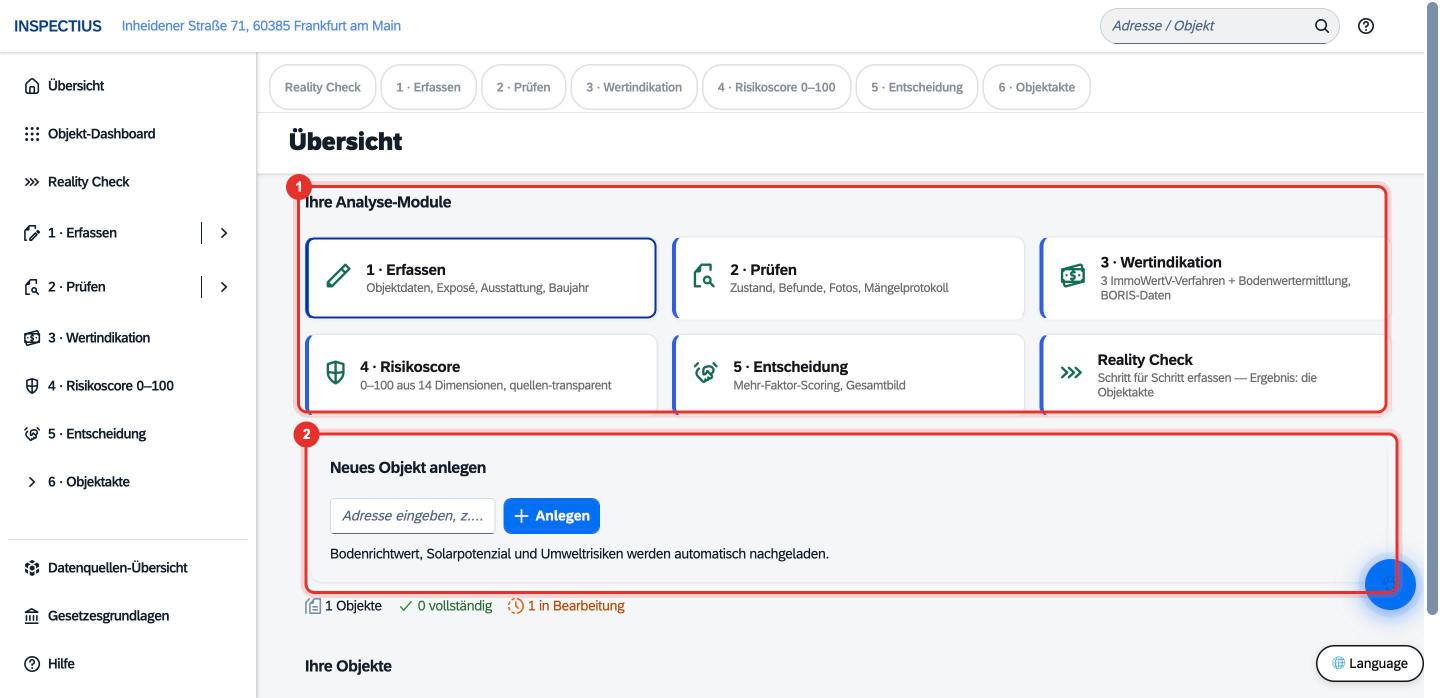Open Datenquellen-Übersicht in the sidebar
The image size is (1440, 698).
coord(128,568)
